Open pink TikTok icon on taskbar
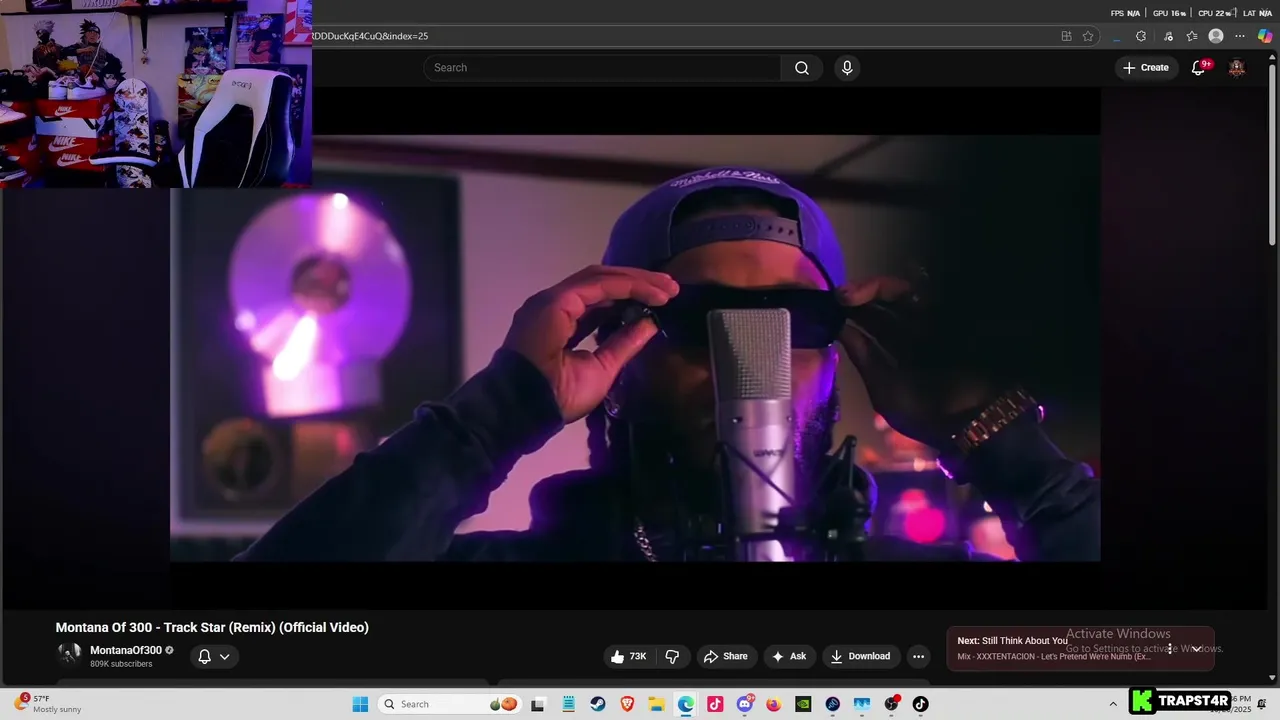 pyautogui.click(x=715, y=704)
